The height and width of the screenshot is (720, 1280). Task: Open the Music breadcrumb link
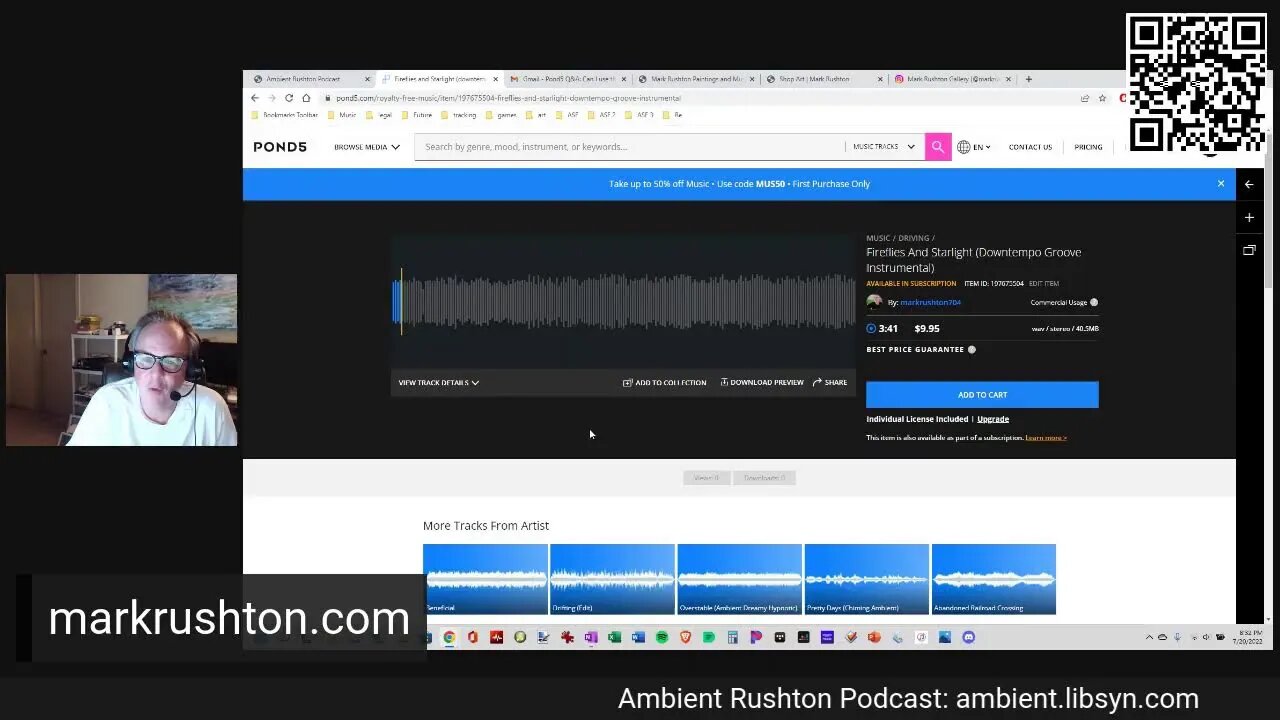pyautogui.click(x=878, y=238)
